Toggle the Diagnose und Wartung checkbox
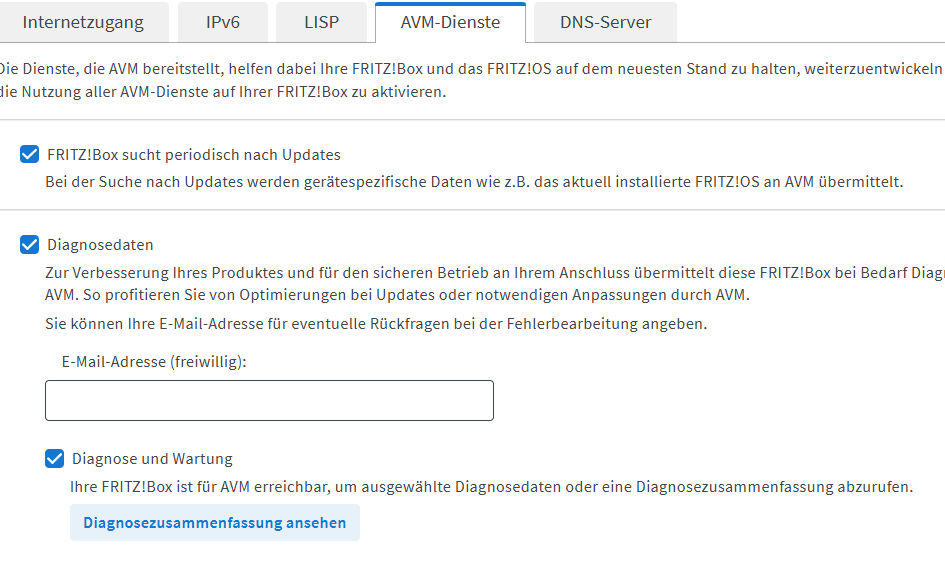This screenshot has width=945, height=564. click(x=54, y=459)
